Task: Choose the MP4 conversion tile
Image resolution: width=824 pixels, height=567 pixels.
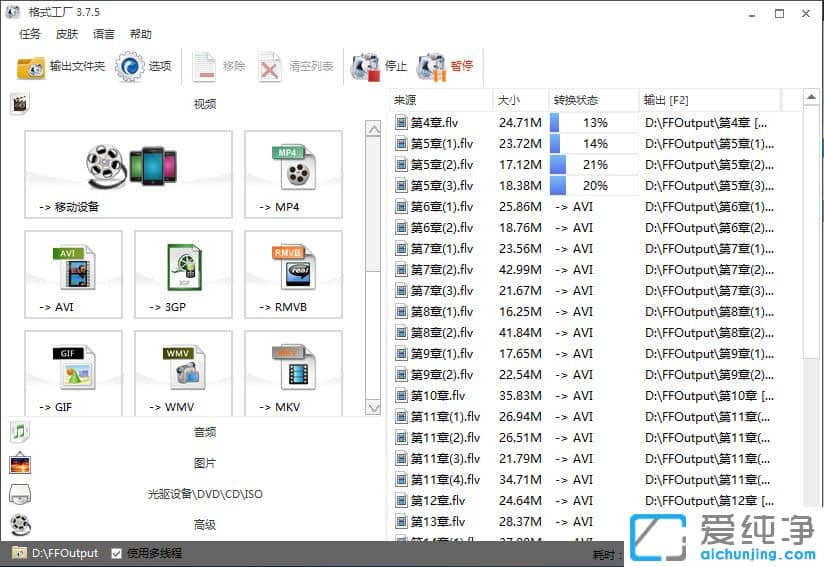Action: tap(293, 174)
